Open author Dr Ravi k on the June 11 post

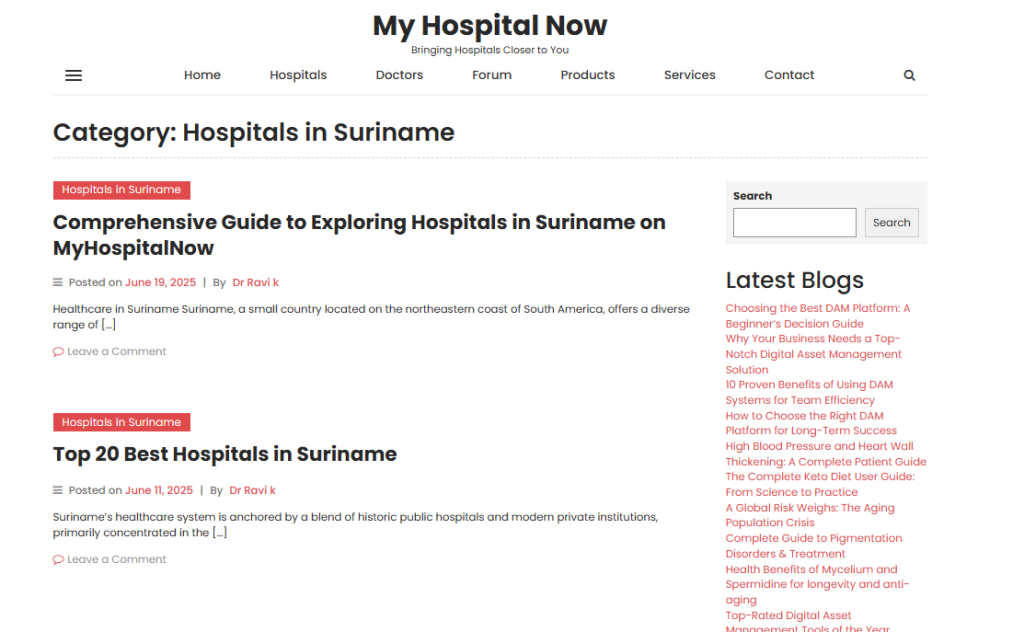(x=252, y=490)
